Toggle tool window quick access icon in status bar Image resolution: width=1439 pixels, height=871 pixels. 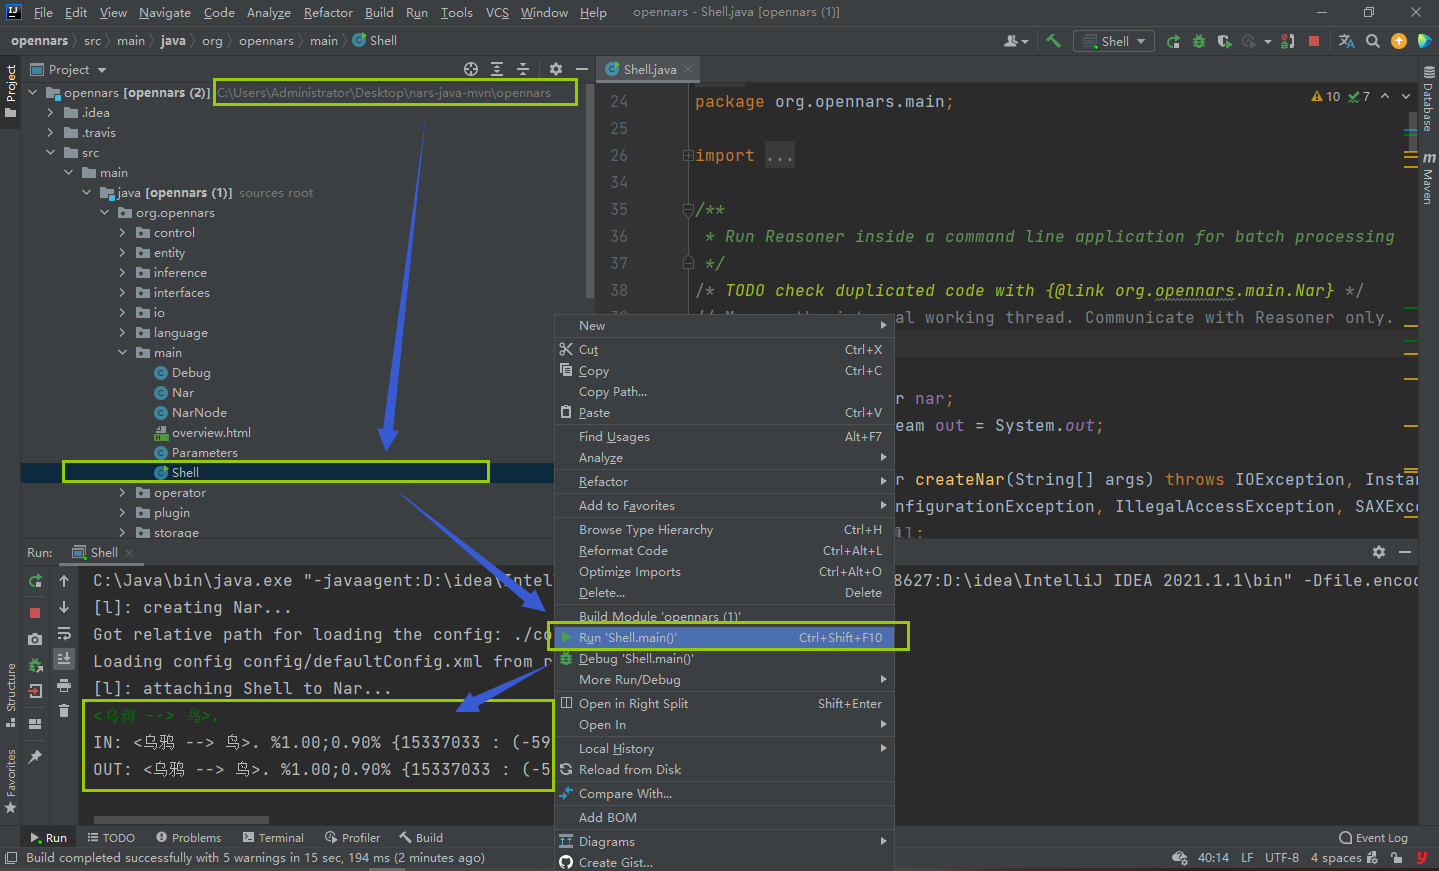(x=11, y=858)
